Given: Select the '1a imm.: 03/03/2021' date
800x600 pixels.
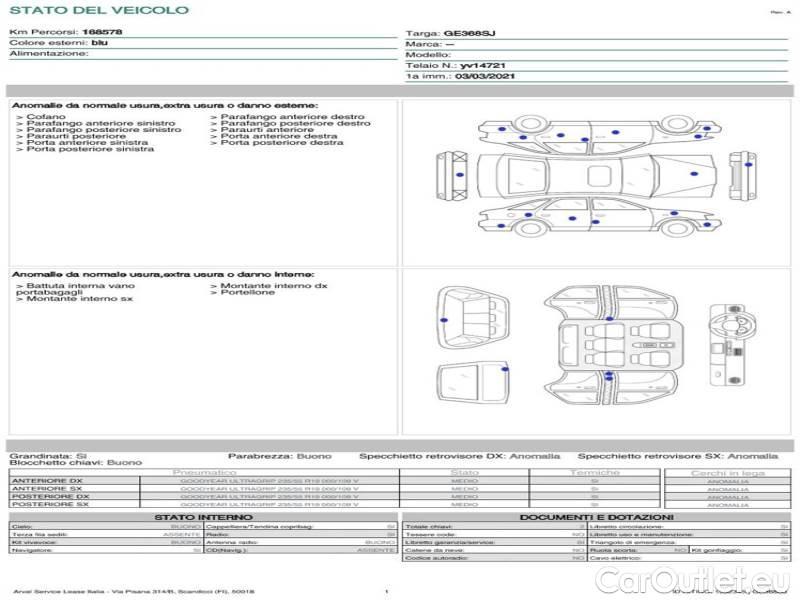Looking at the screenshot, I should pyautogui.click(x=460, y=76).
